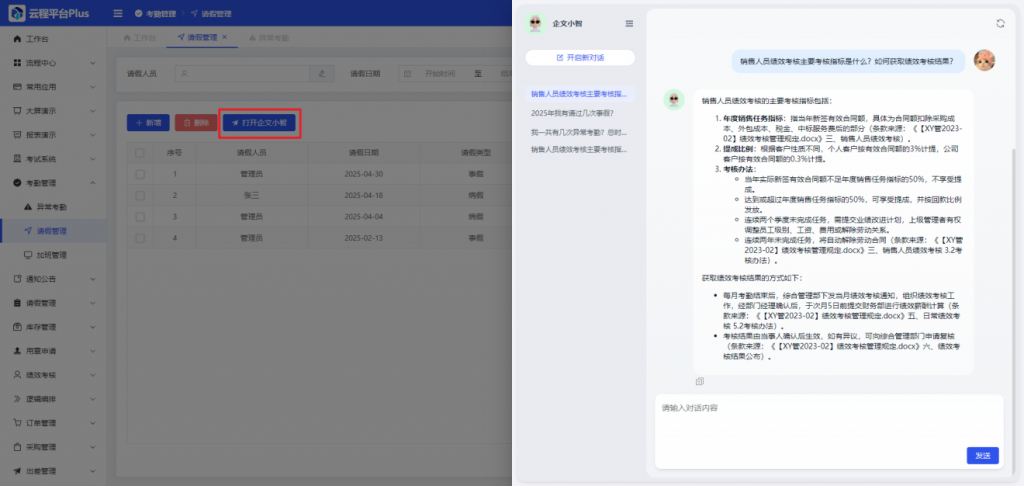This screenshot has height=486, width=1024.
Task: Expand the 绩效考核 chevron in the sidebar
Action: click(92, 375)
